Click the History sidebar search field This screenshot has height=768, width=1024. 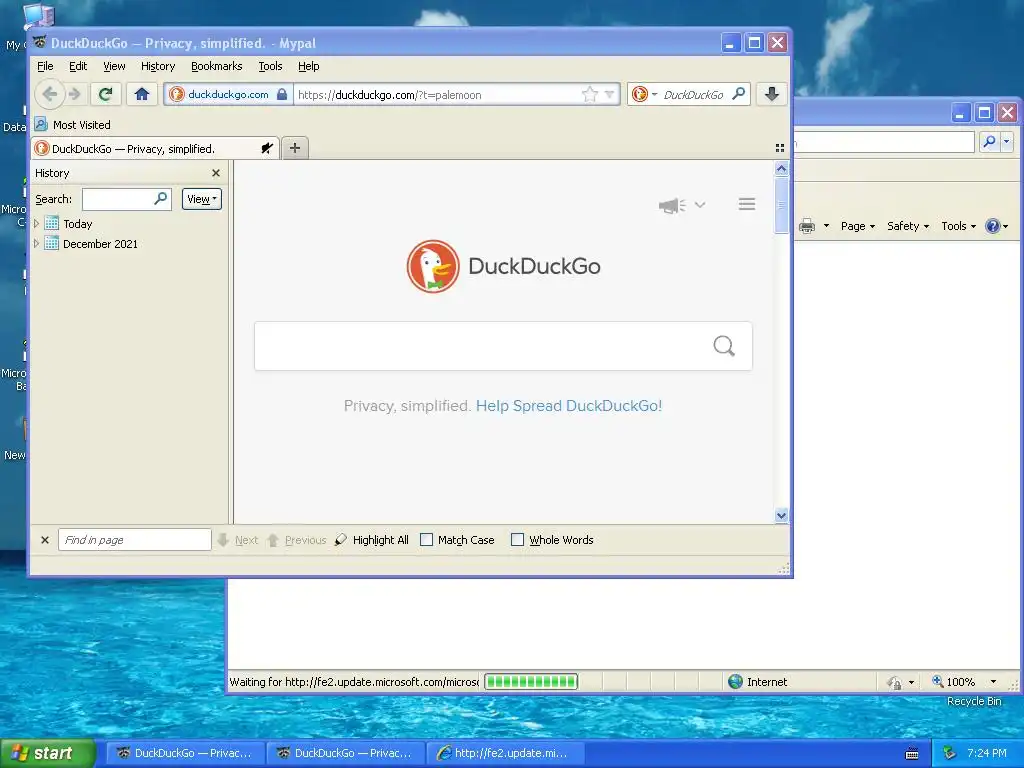[x=127, y=199]
